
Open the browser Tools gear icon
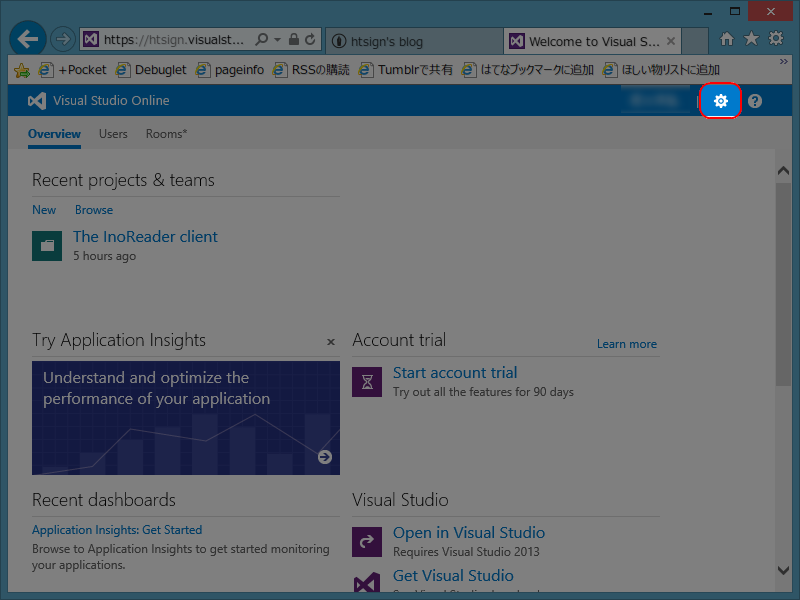tap(776, 38)
